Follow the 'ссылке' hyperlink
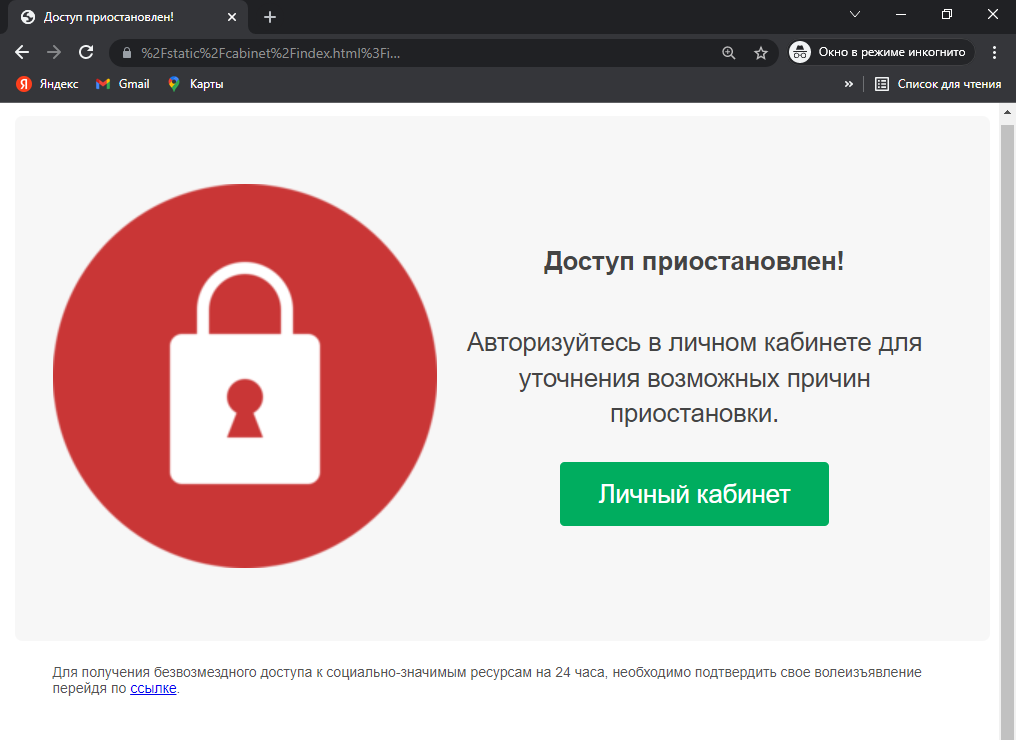The width and height of the screenshot is (1016, 740). pyautogui.click(x=153, y=688)
